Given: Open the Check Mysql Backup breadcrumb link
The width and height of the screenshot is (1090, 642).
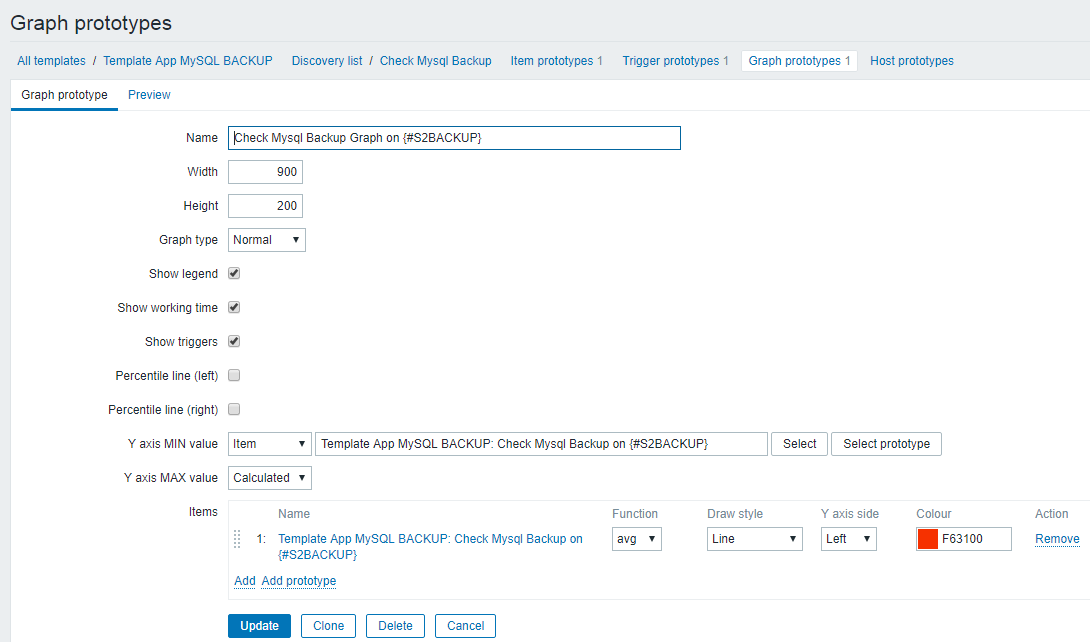Looking at the screenshot, I should (435, 61).
